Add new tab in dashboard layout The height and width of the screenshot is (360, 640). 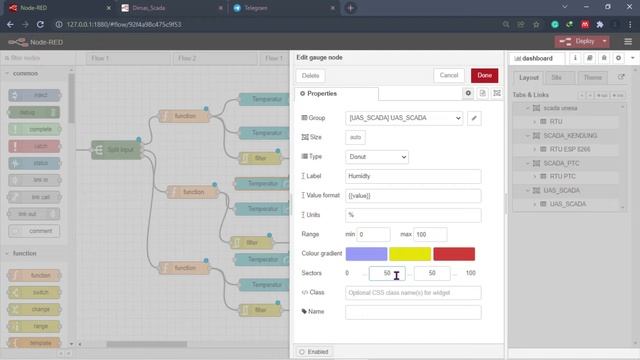pyautogui.click(x=602, y=95)
